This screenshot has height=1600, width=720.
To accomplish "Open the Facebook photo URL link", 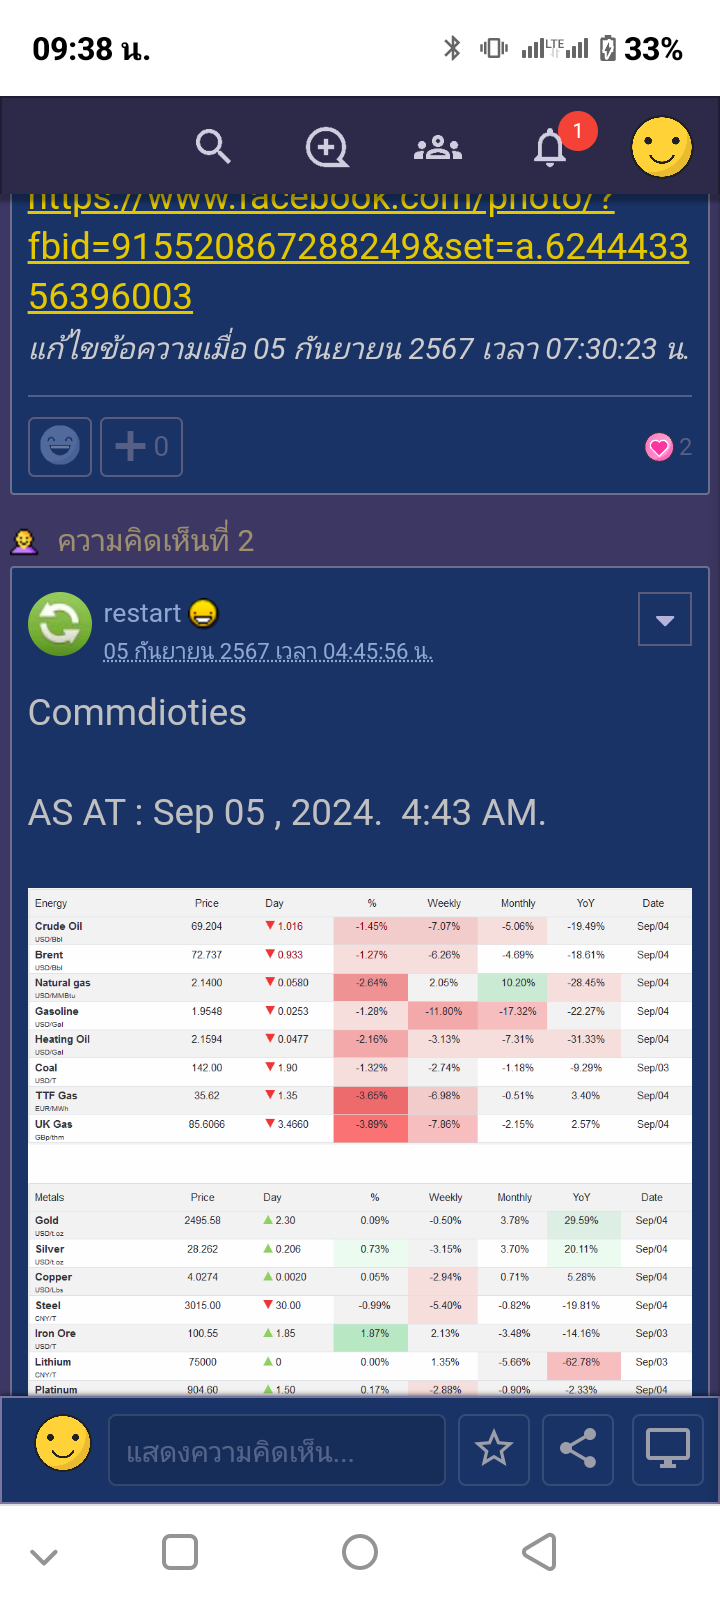I will point(358,246).
